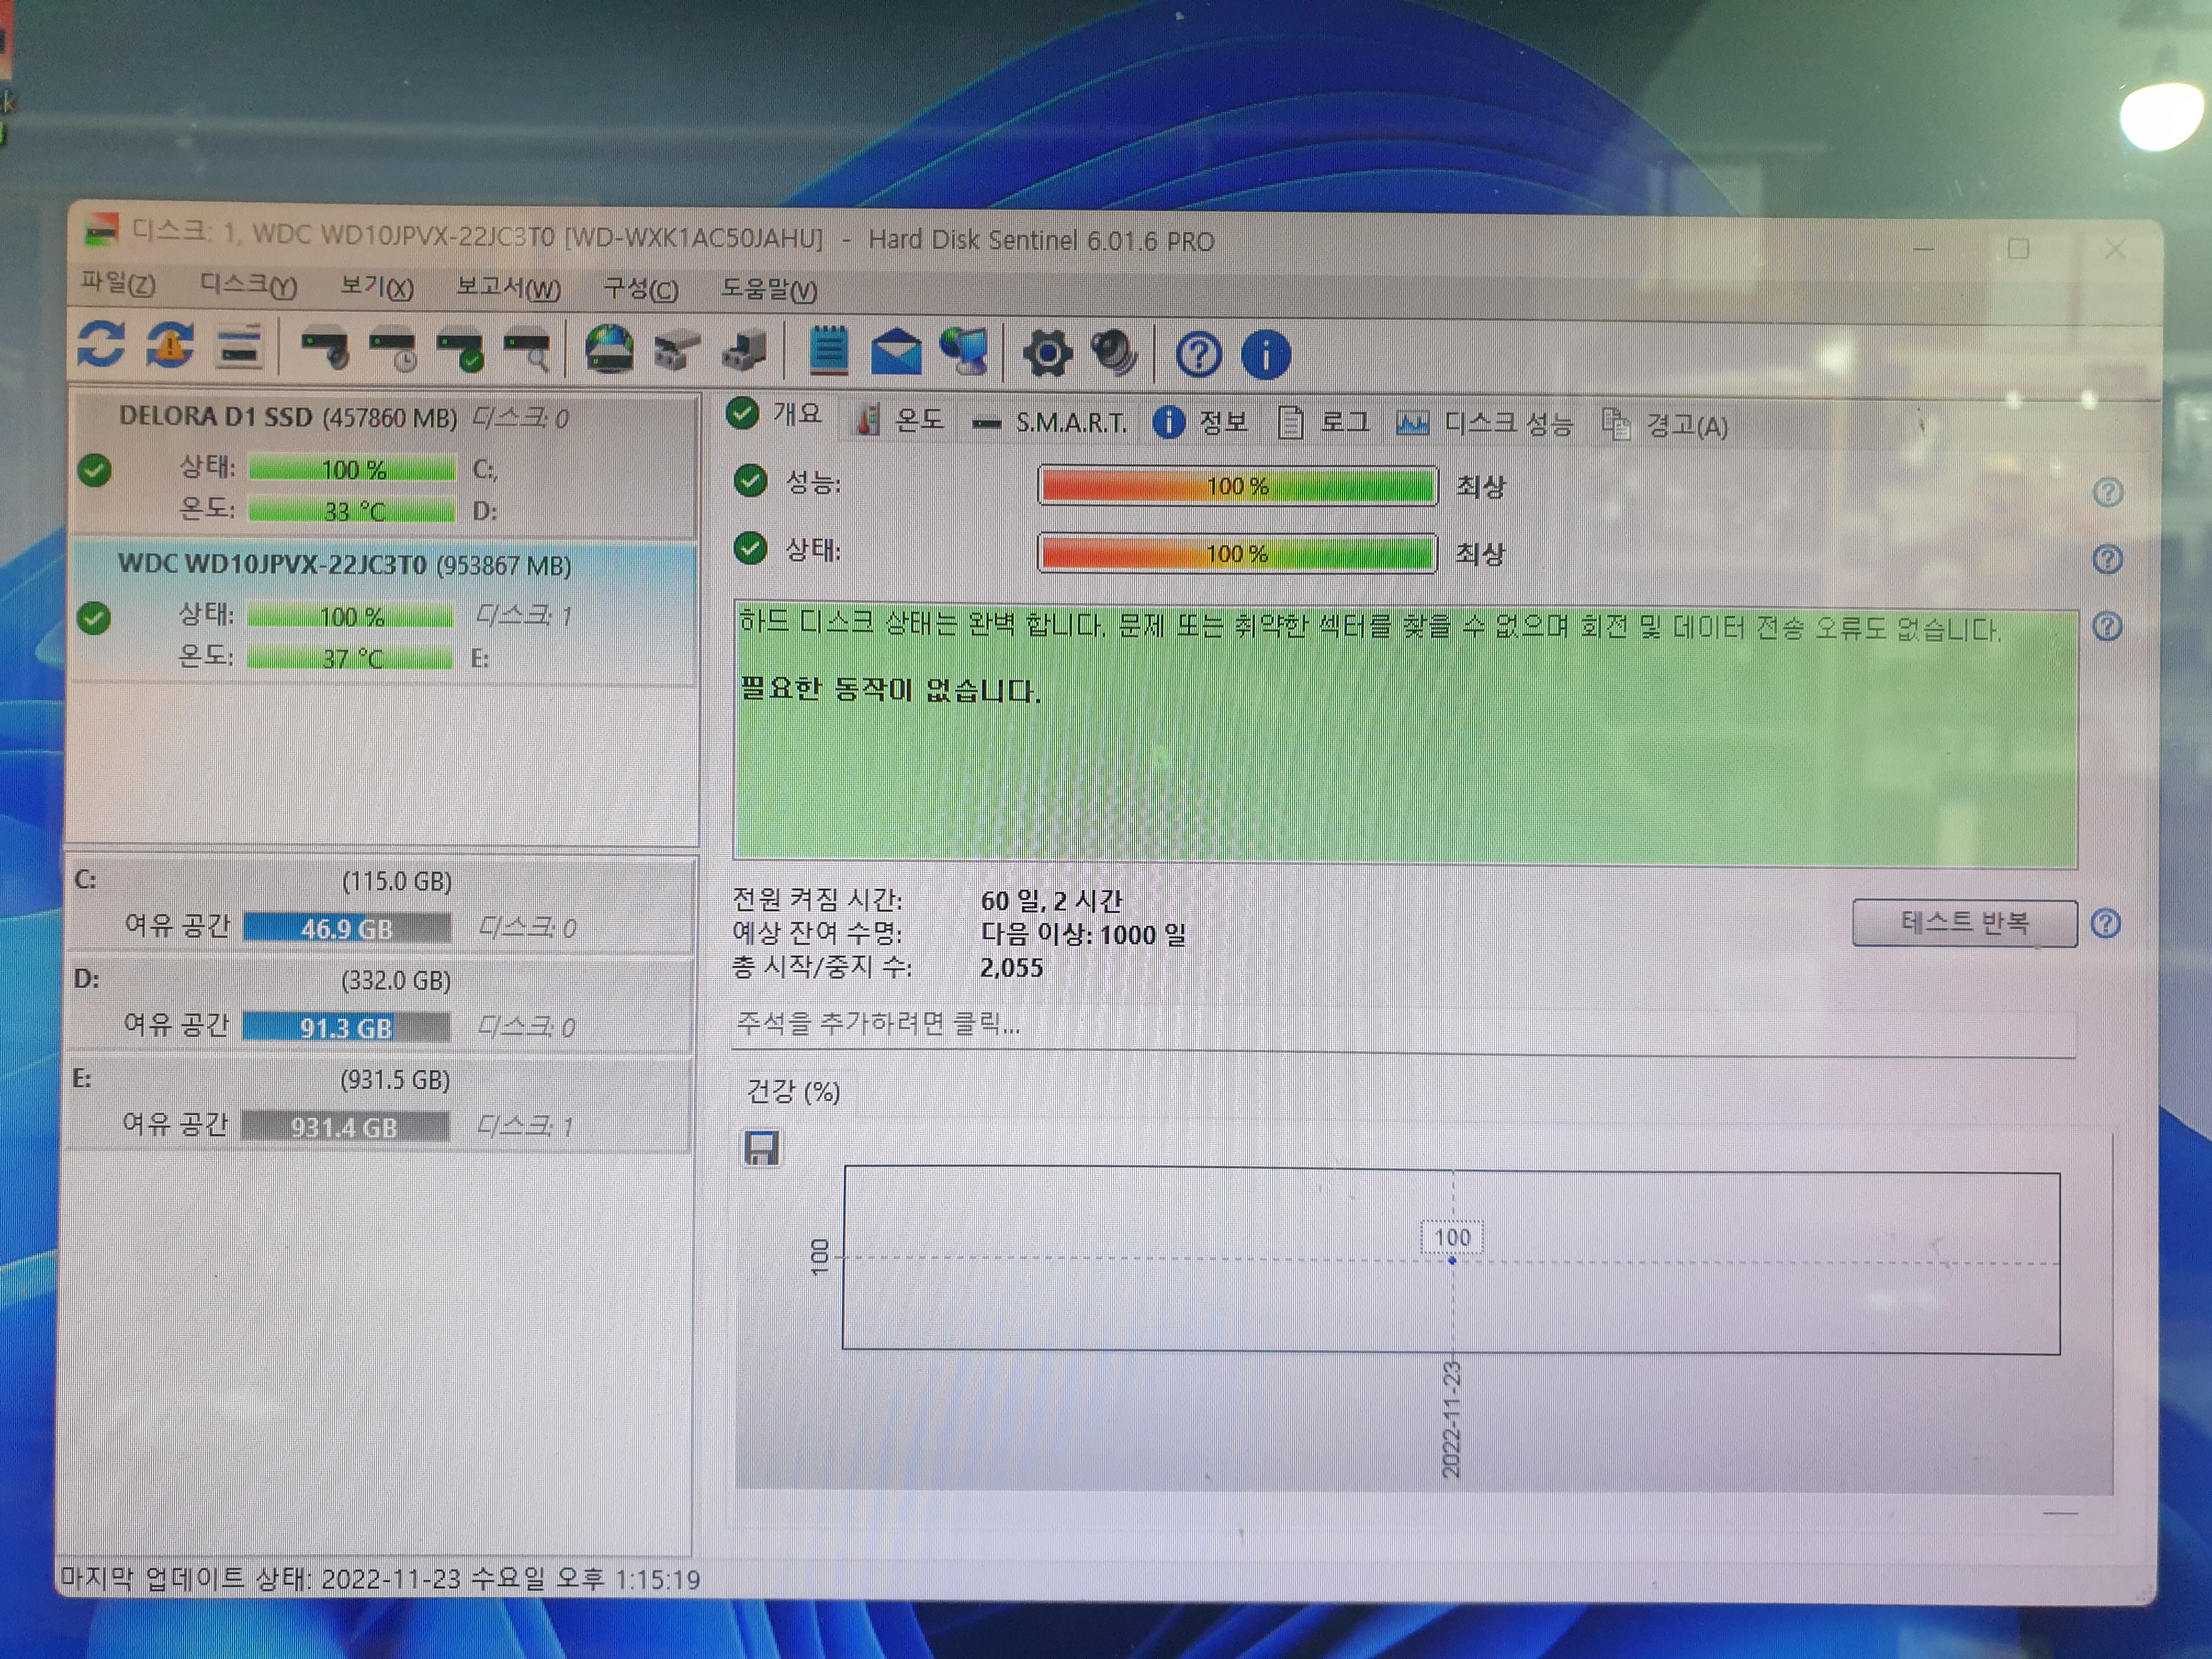Viewport: 2212px width, 1659px height.
Task: Click the 테스트 반복 button
Action: point(1964,922)
